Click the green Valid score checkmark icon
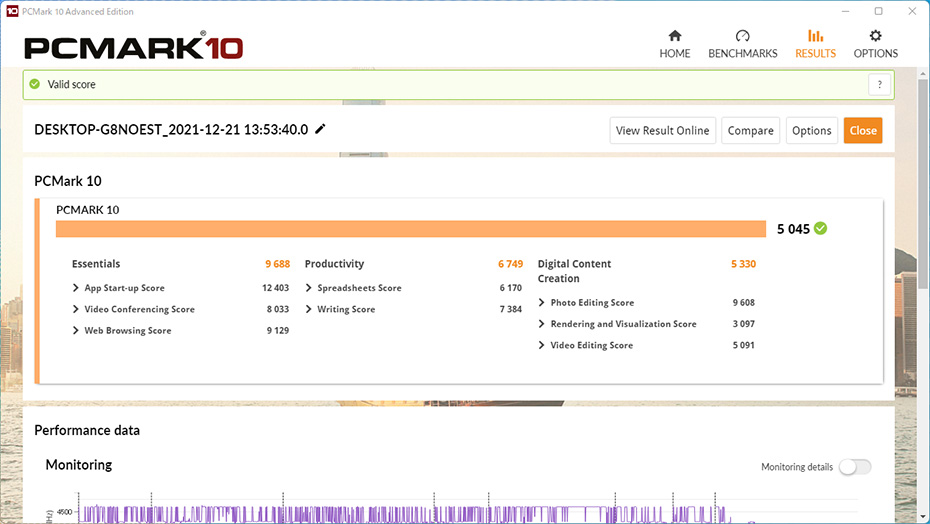Viewport: 930px width, 524px height. point(35,84)
